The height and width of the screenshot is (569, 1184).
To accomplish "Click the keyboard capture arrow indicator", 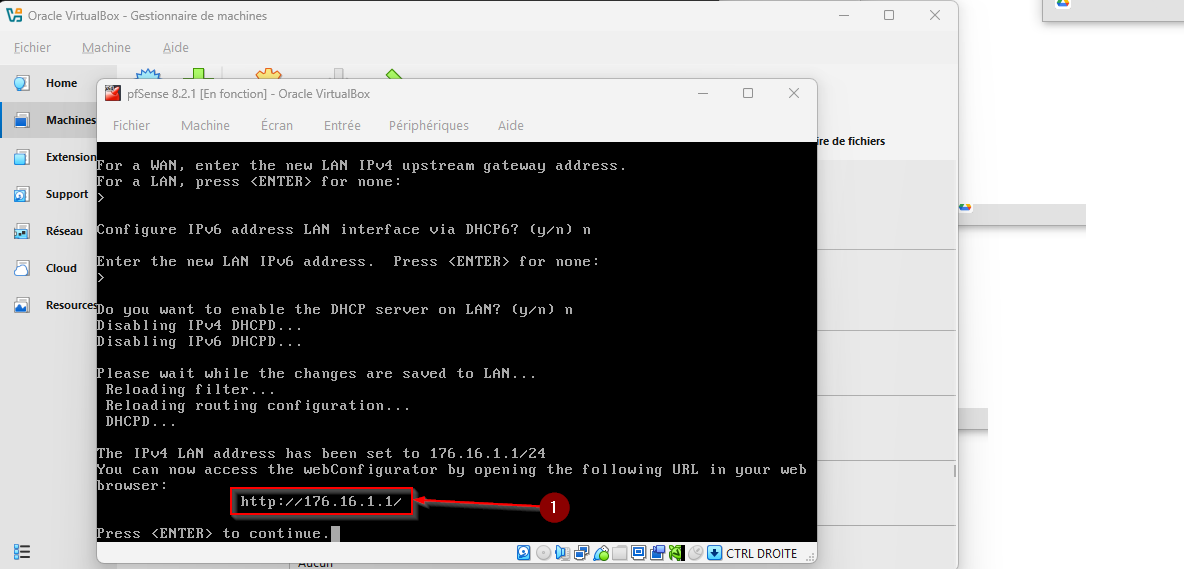I will pyautogui.click(x=714, y=553).
